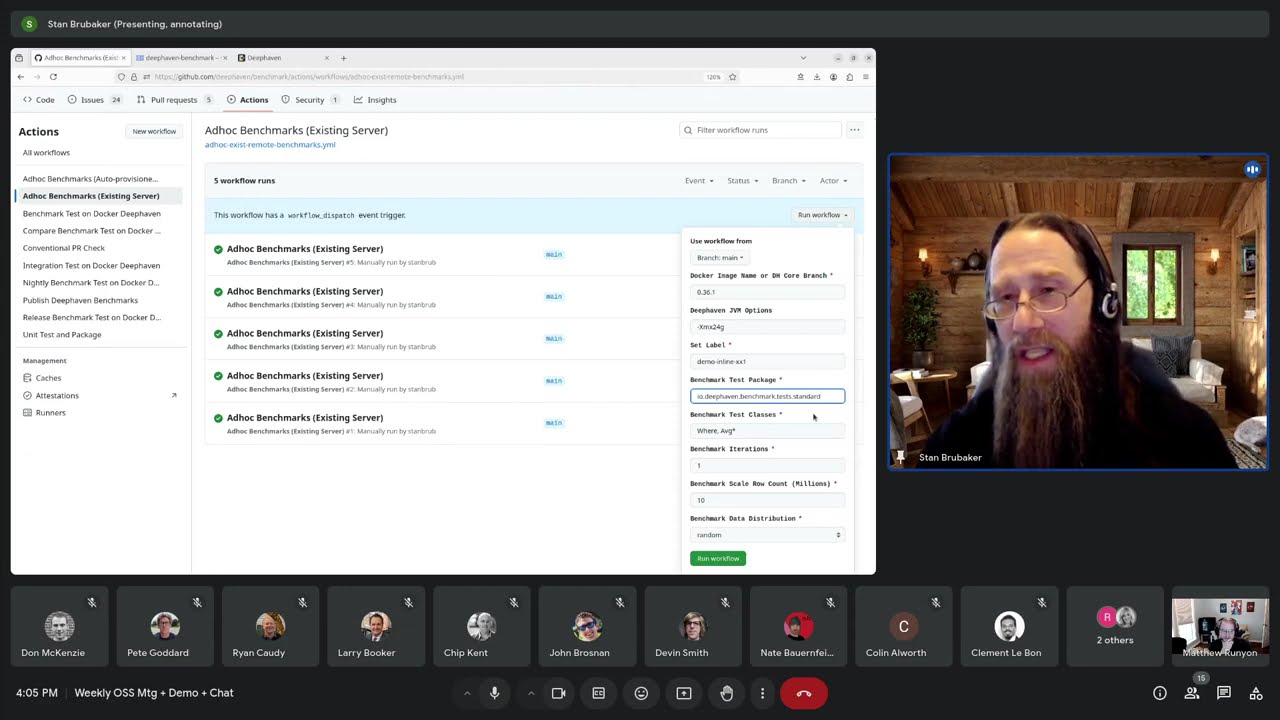Switch to the Deephaven browser tab
Viewport: 1280px width, 720px height.
pos(283,58)
